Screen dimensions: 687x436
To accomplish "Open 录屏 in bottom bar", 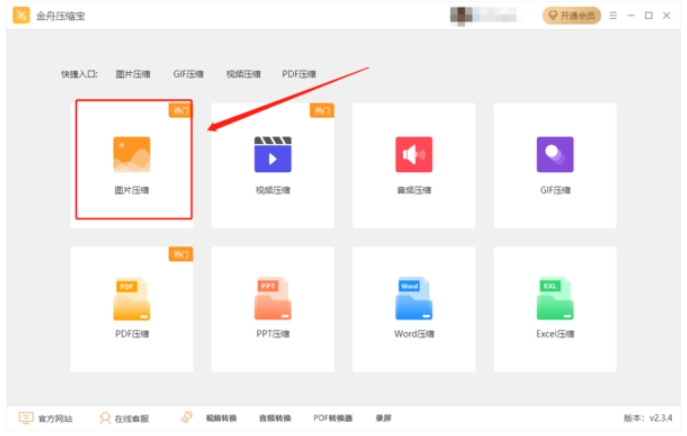I will pos(383,418).
